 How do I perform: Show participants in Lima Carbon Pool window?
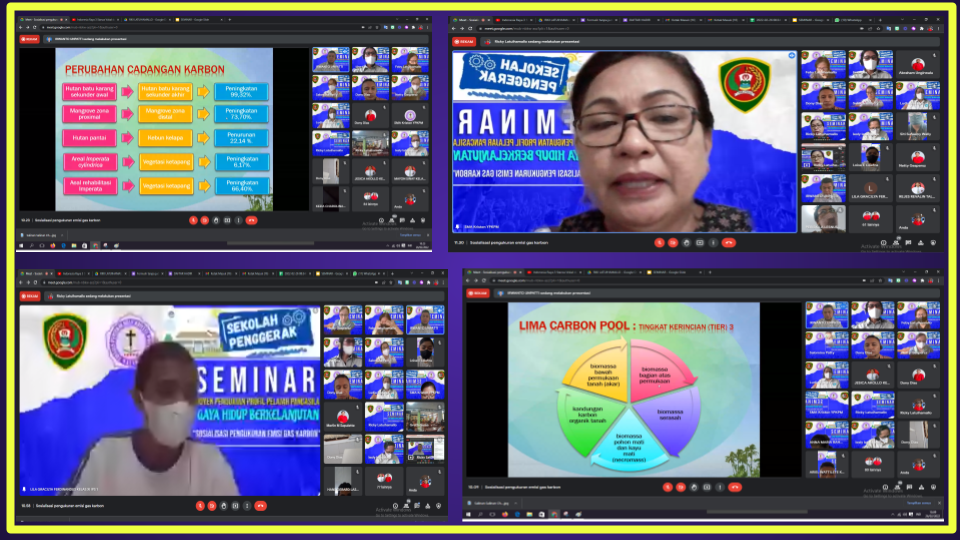tap(897, 487)
